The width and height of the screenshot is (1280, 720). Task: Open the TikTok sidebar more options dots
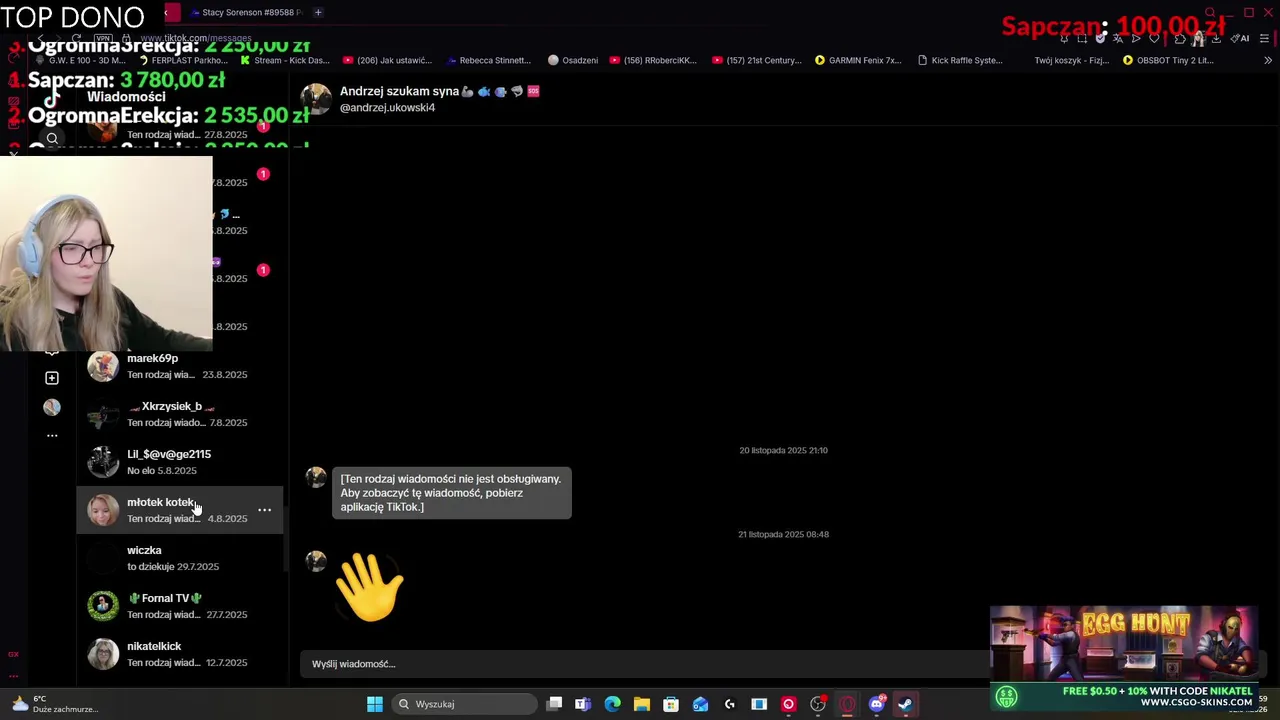click(x=52, y=436)
